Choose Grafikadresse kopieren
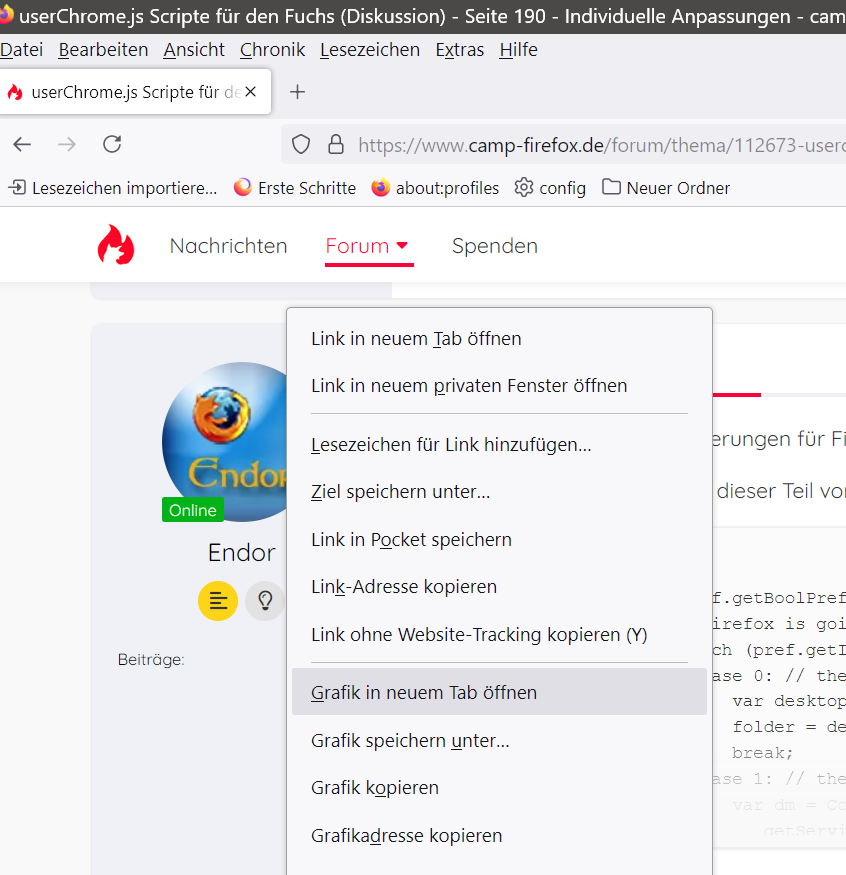The height and width of the screenshot is (875, 846). click(499, 835)
